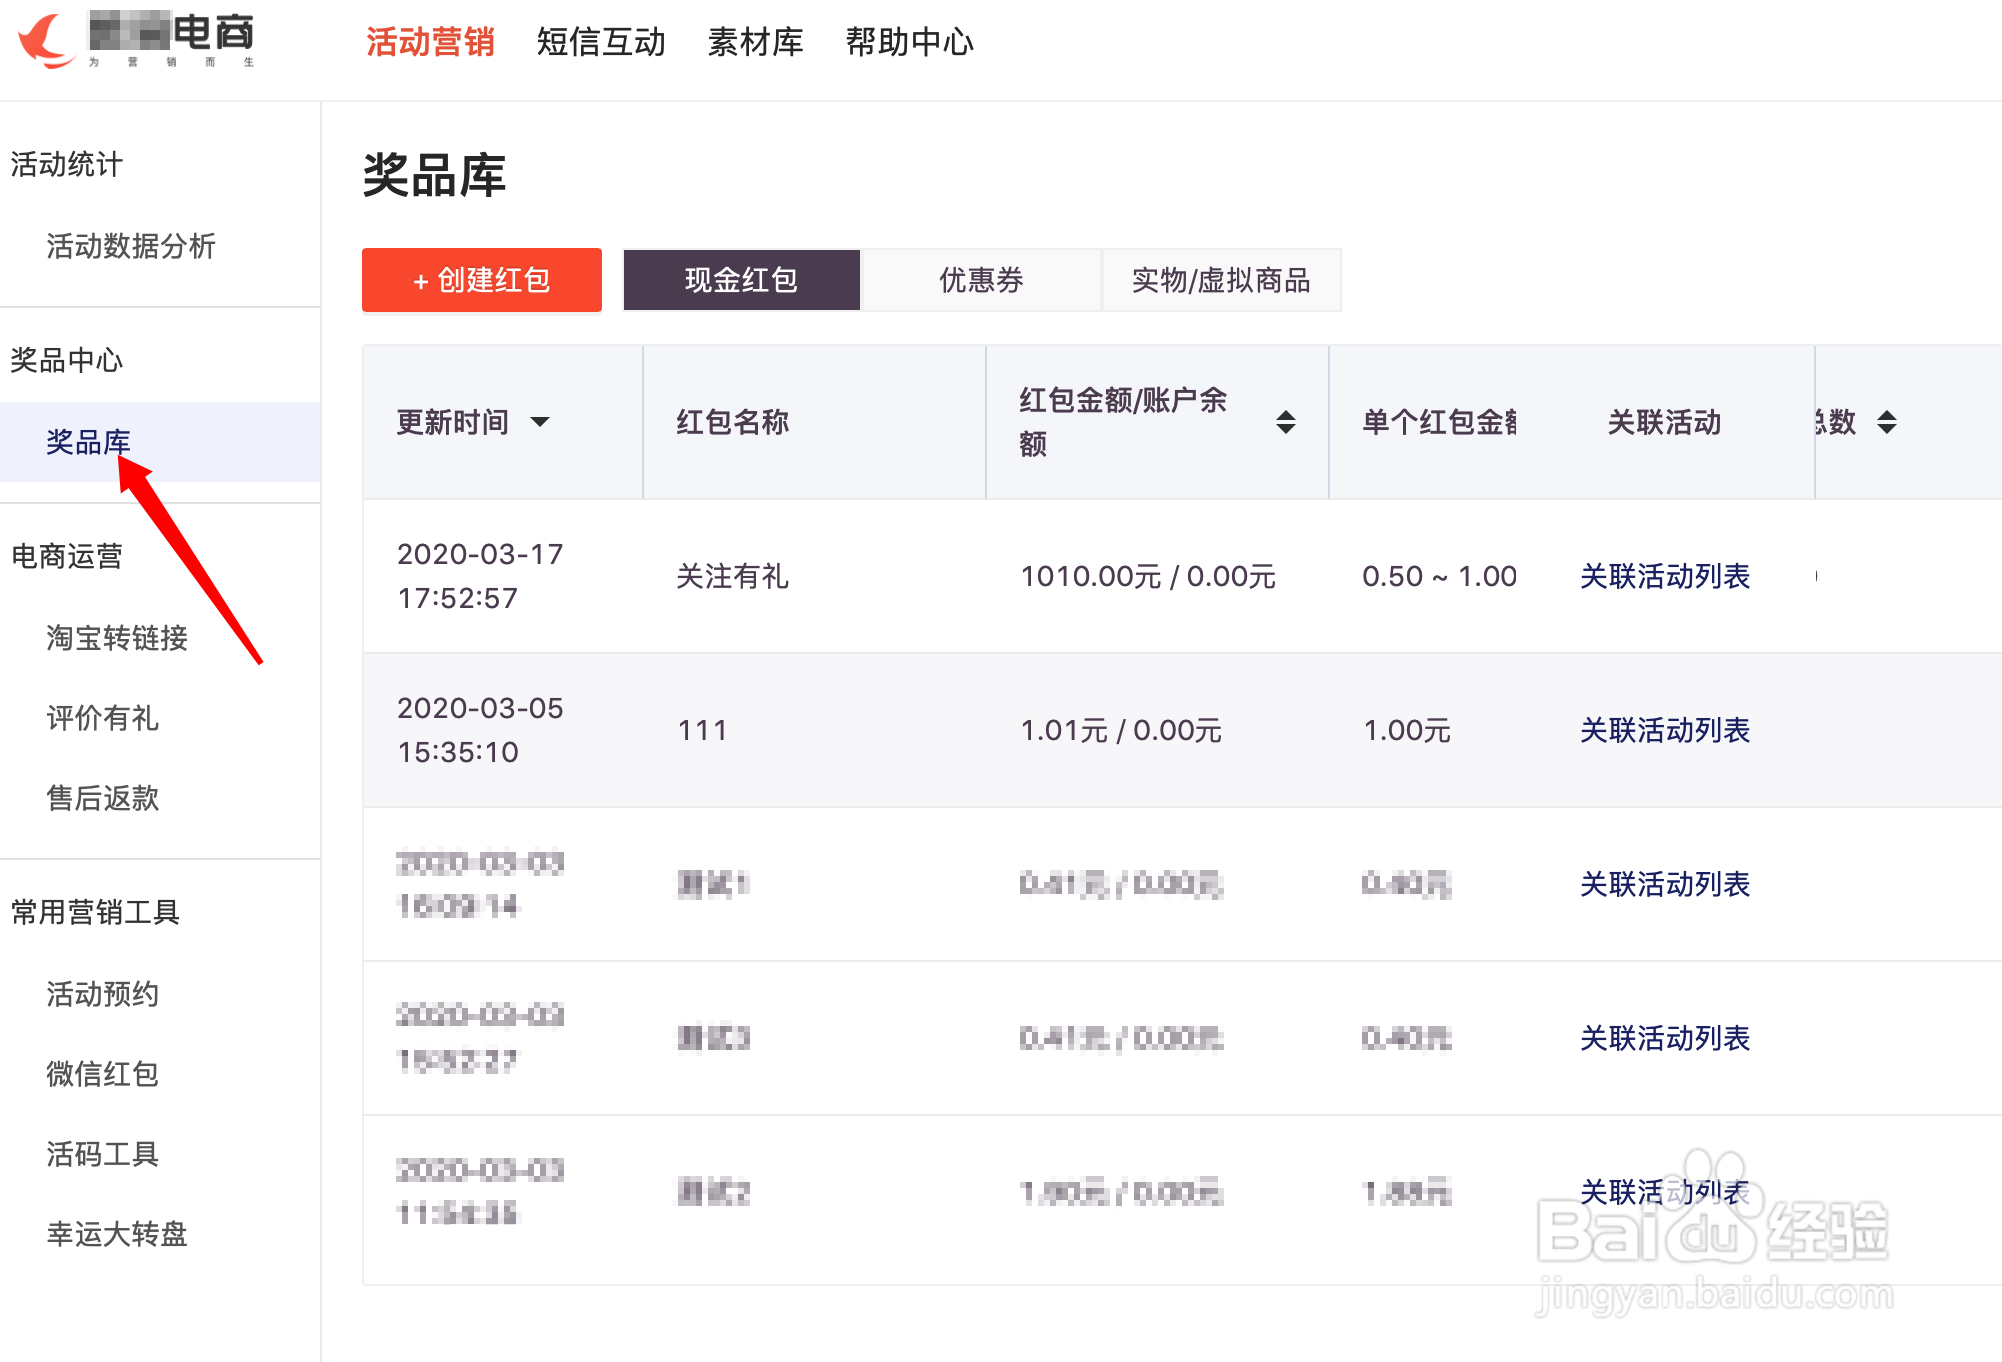Switch to the 实物/虚拟商品 tab
Image resolution: width=2002 pixels, height=1362 pixels.
tap(1221, 280)
